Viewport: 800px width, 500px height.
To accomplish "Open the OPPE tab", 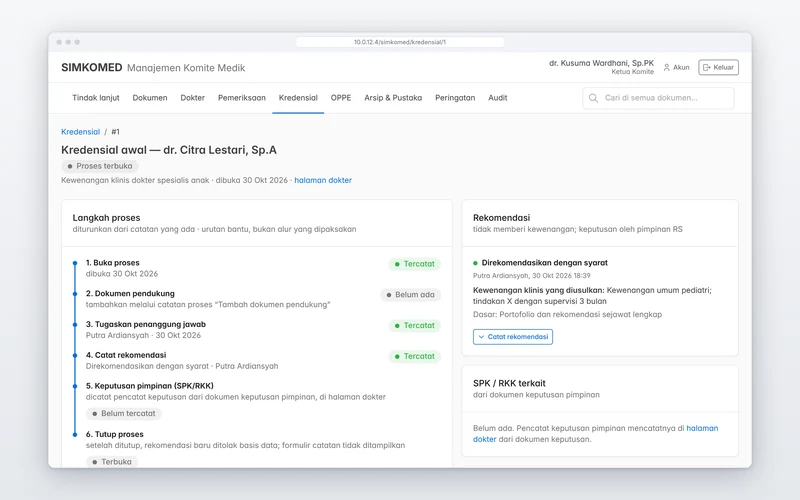I will [x=341, y=98].
